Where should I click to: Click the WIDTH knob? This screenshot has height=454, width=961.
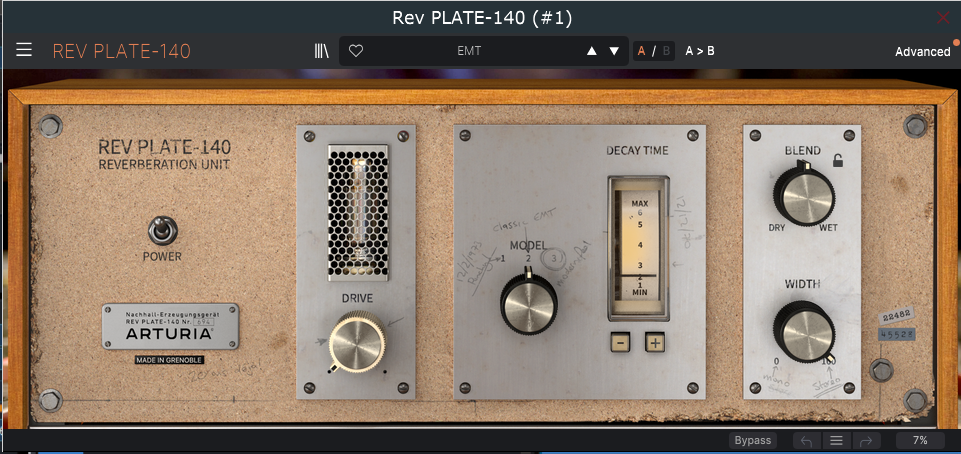coord(803,331)
